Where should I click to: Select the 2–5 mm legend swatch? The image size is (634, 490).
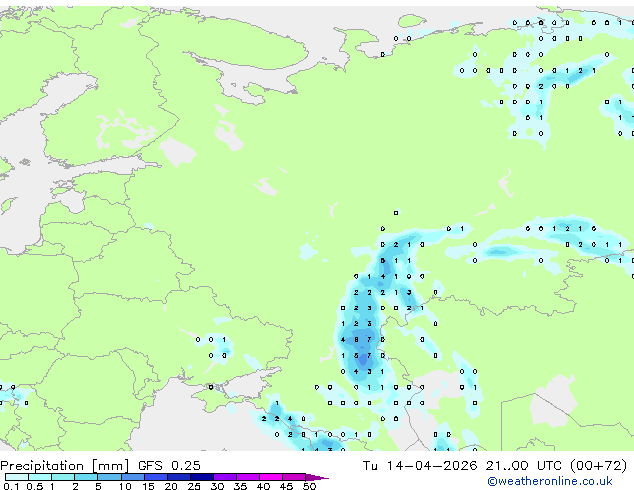pyautogui.click(x=86, y=477)
